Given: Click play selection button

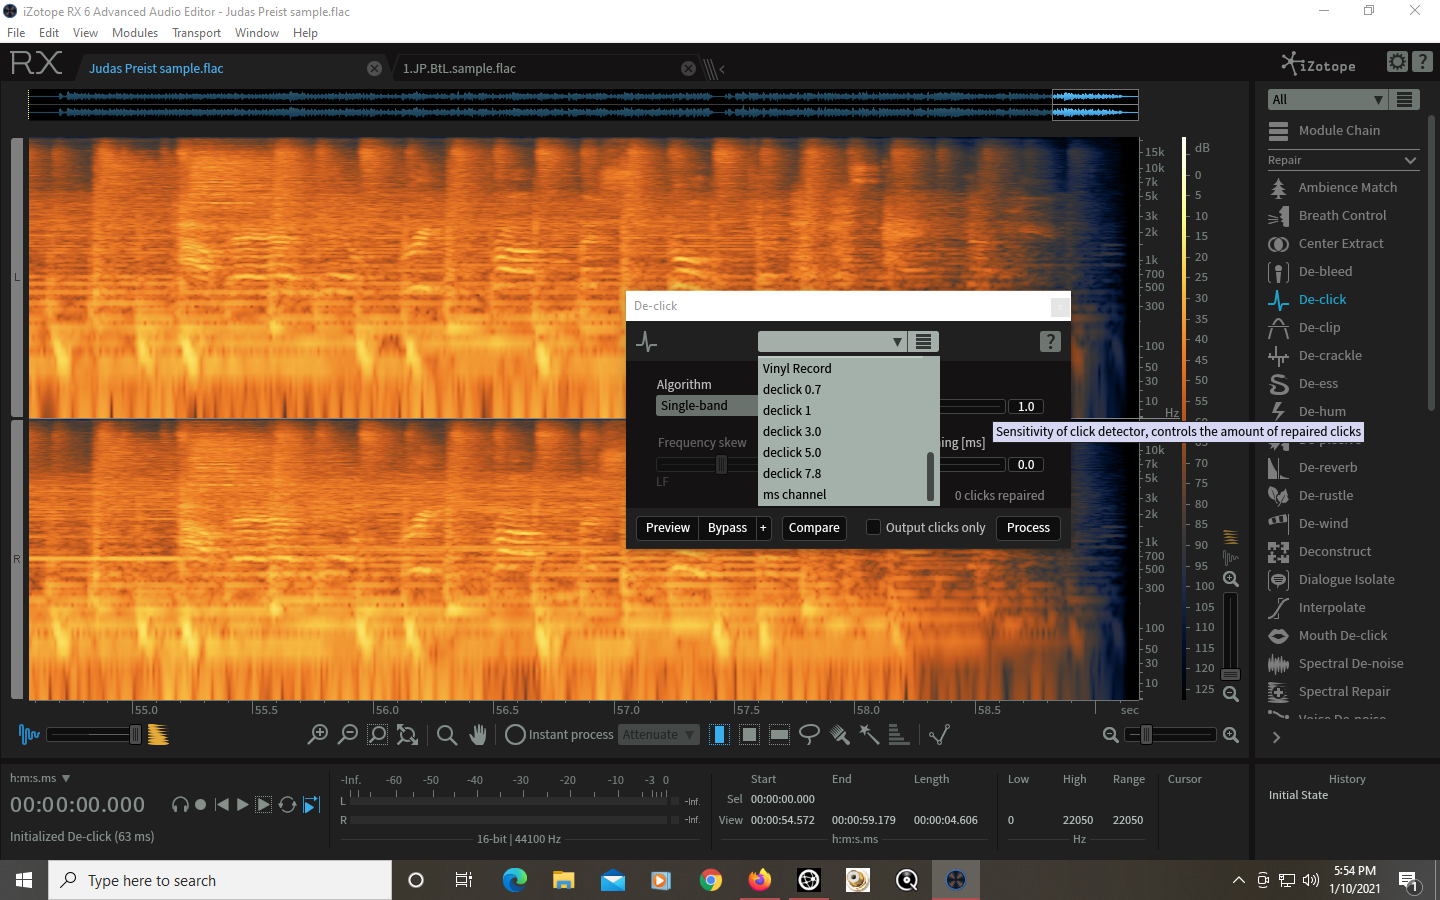Looking at the screenshot, I should click(264, 805).
